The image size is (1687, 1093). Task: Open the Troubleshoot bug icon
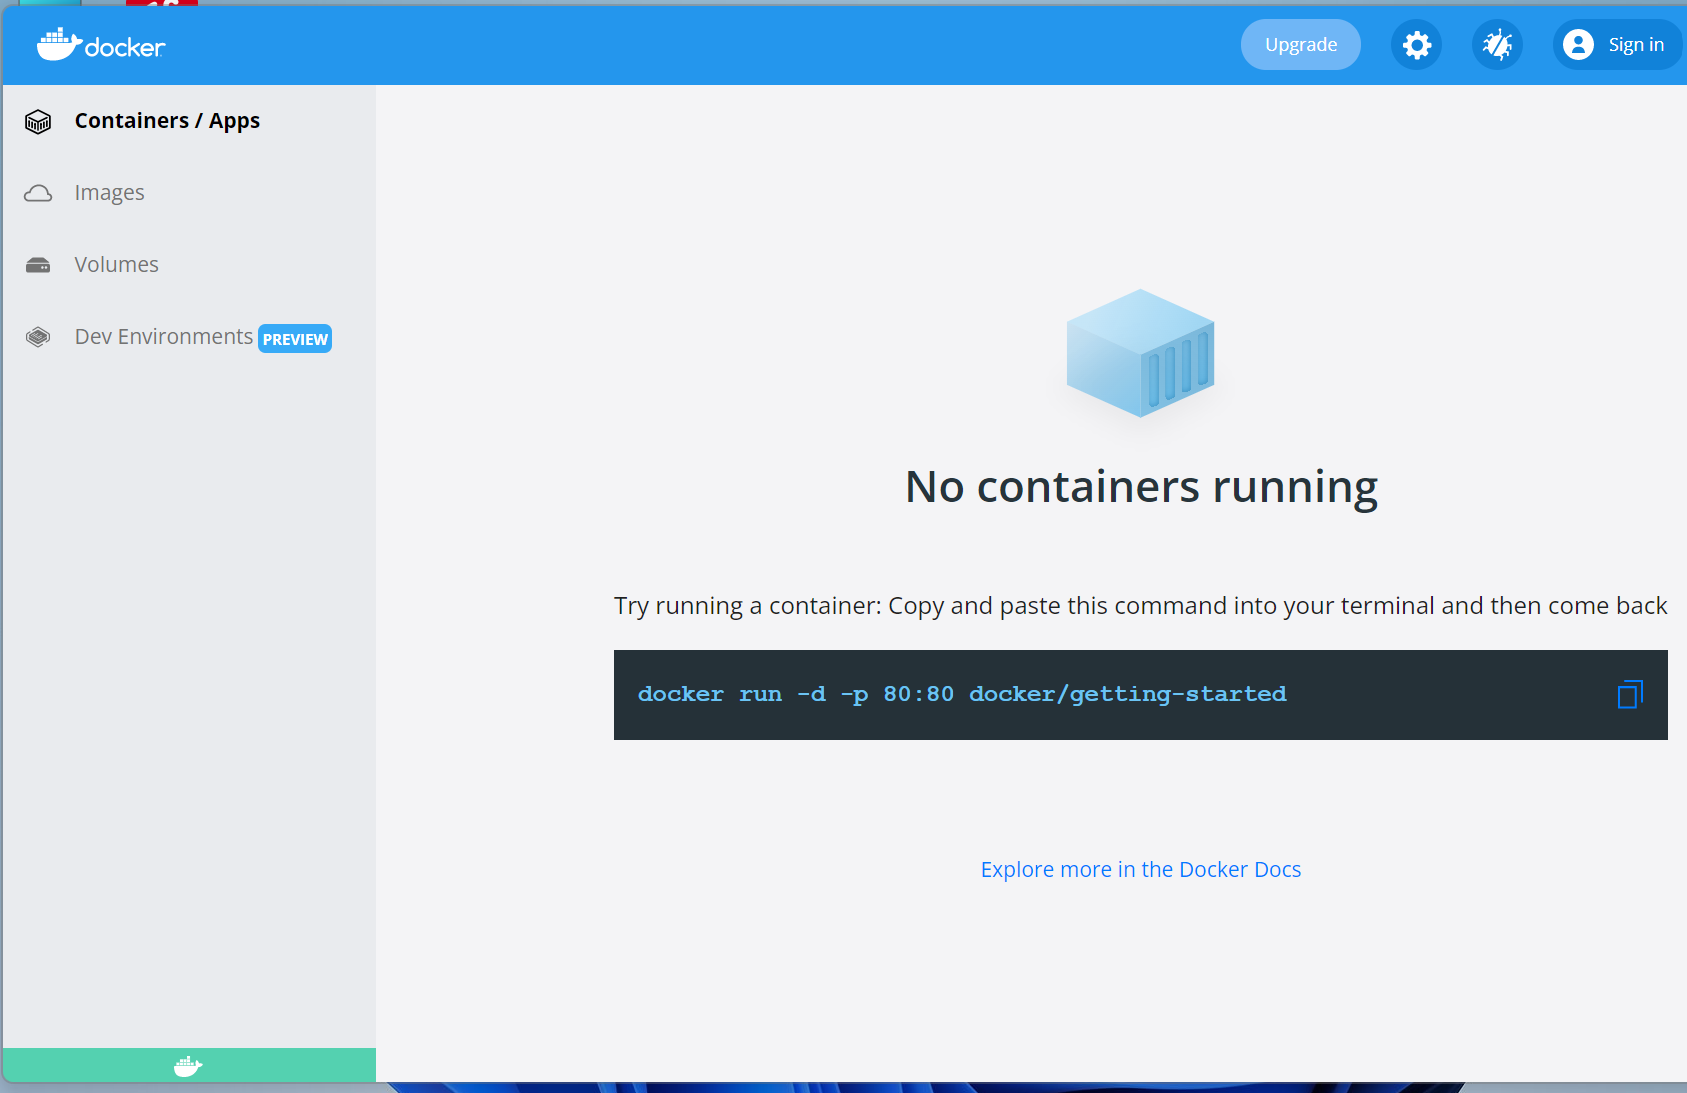1497,44
